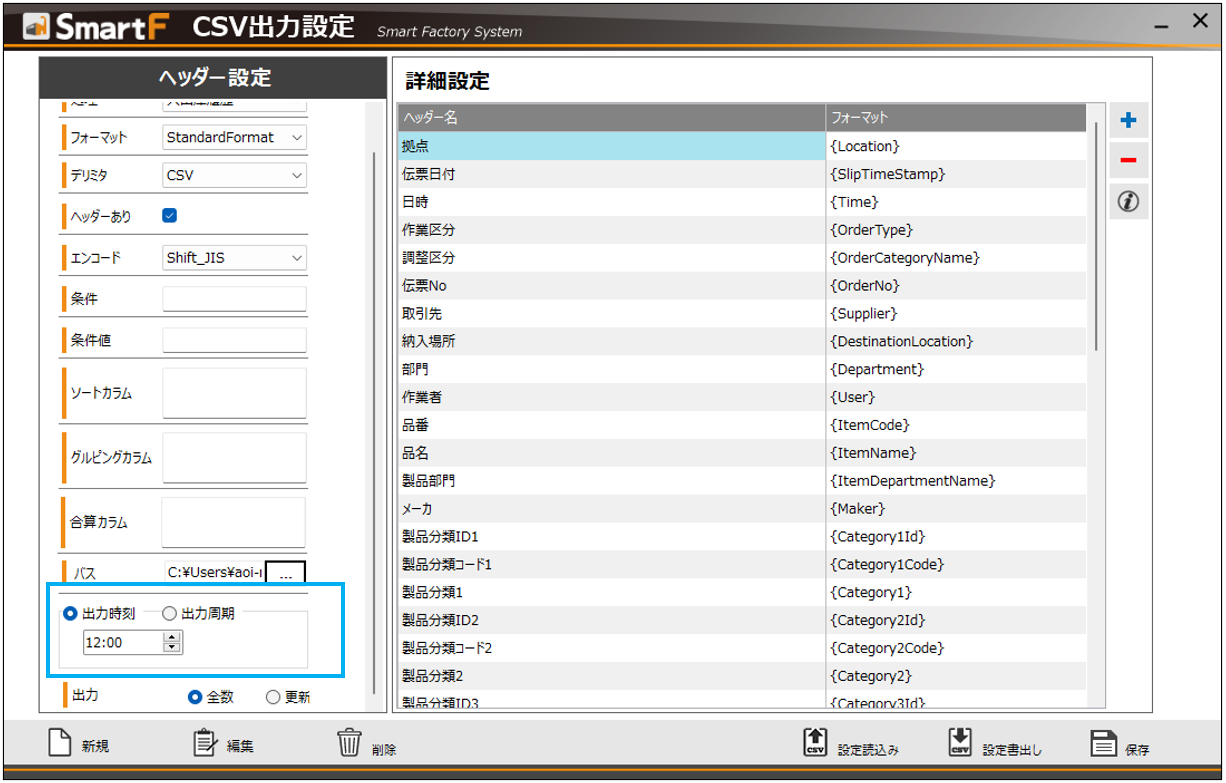Click the 新規 new document icon

click(x=61, y=743)
